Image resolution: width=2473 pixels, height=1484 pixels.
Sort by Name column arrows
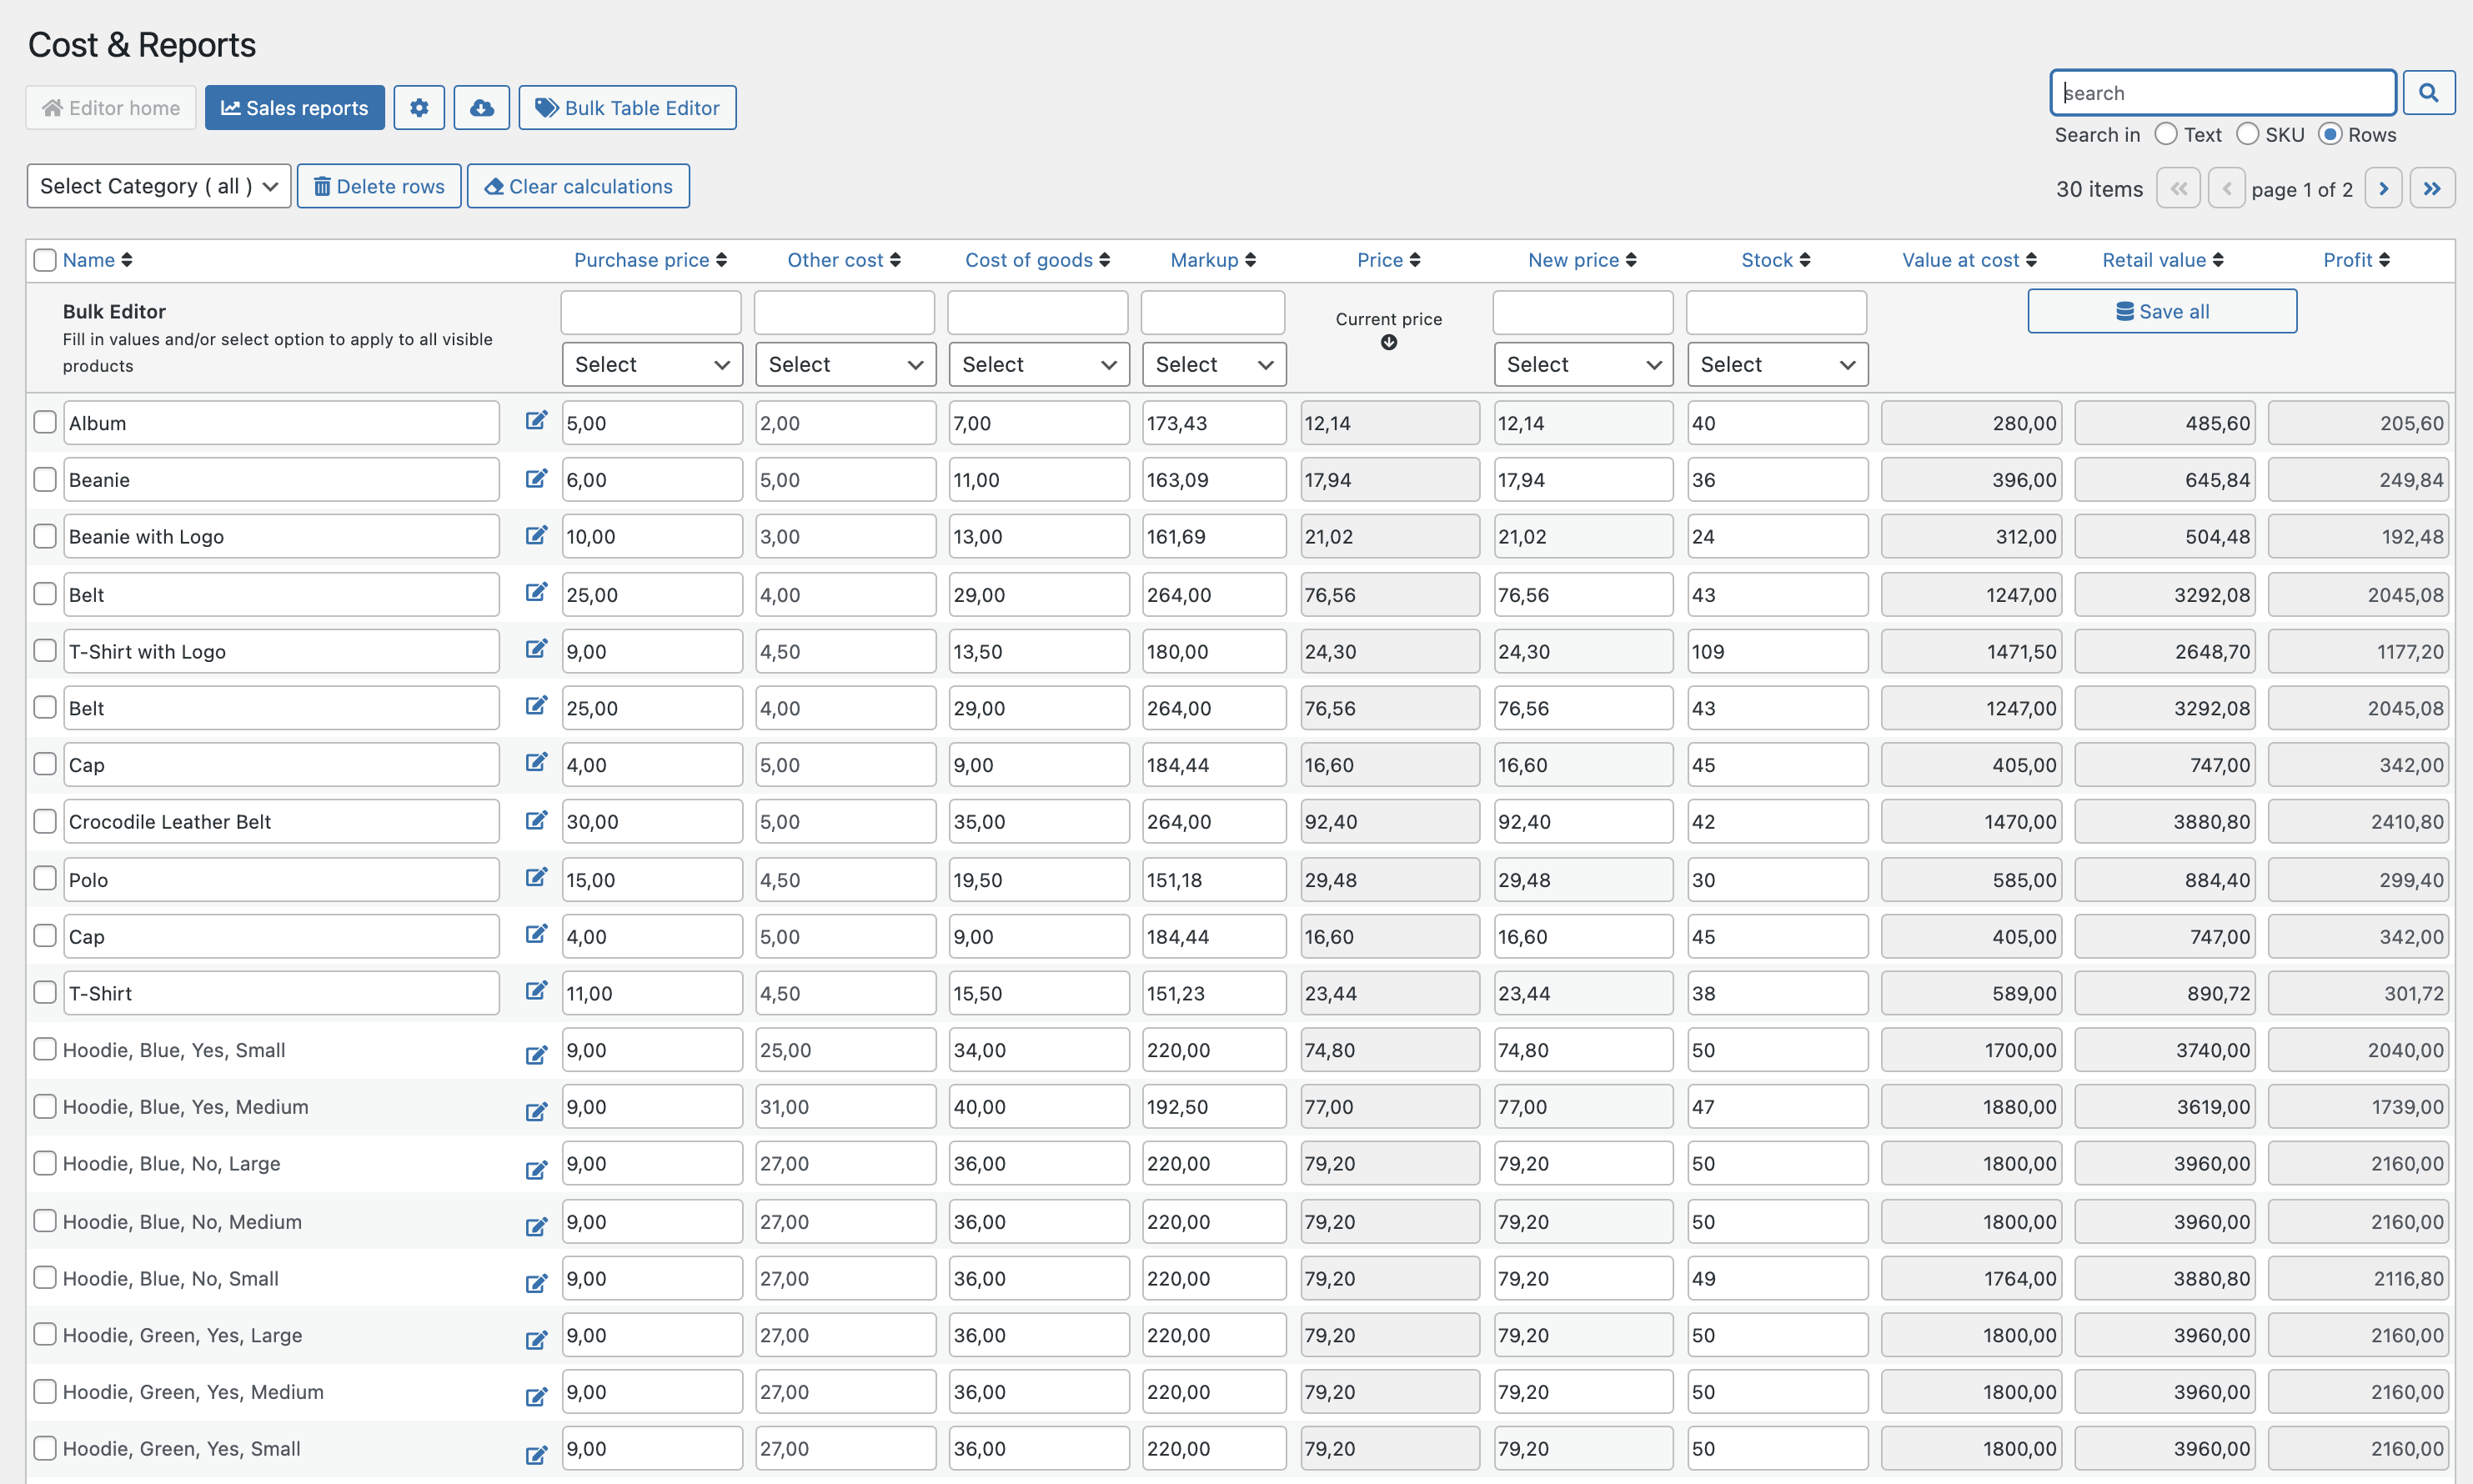click(x=127, y=260)
